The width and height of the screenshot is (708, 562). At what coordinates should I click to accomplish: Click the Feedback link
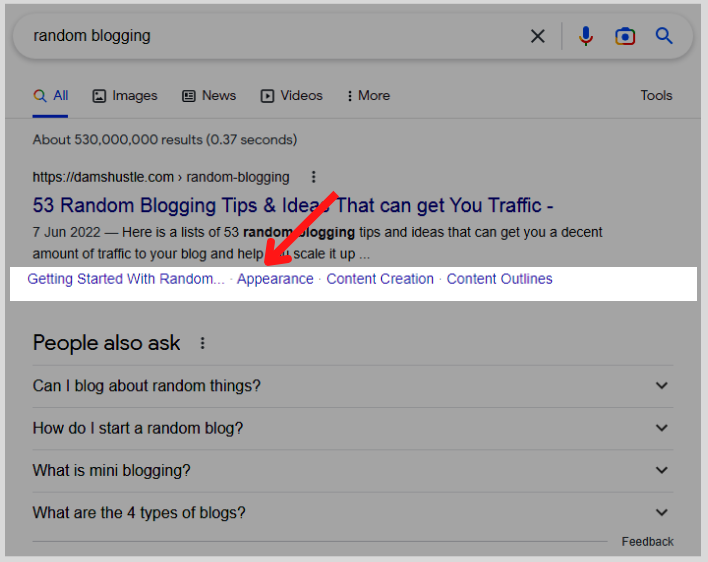[x=647, y=542]
